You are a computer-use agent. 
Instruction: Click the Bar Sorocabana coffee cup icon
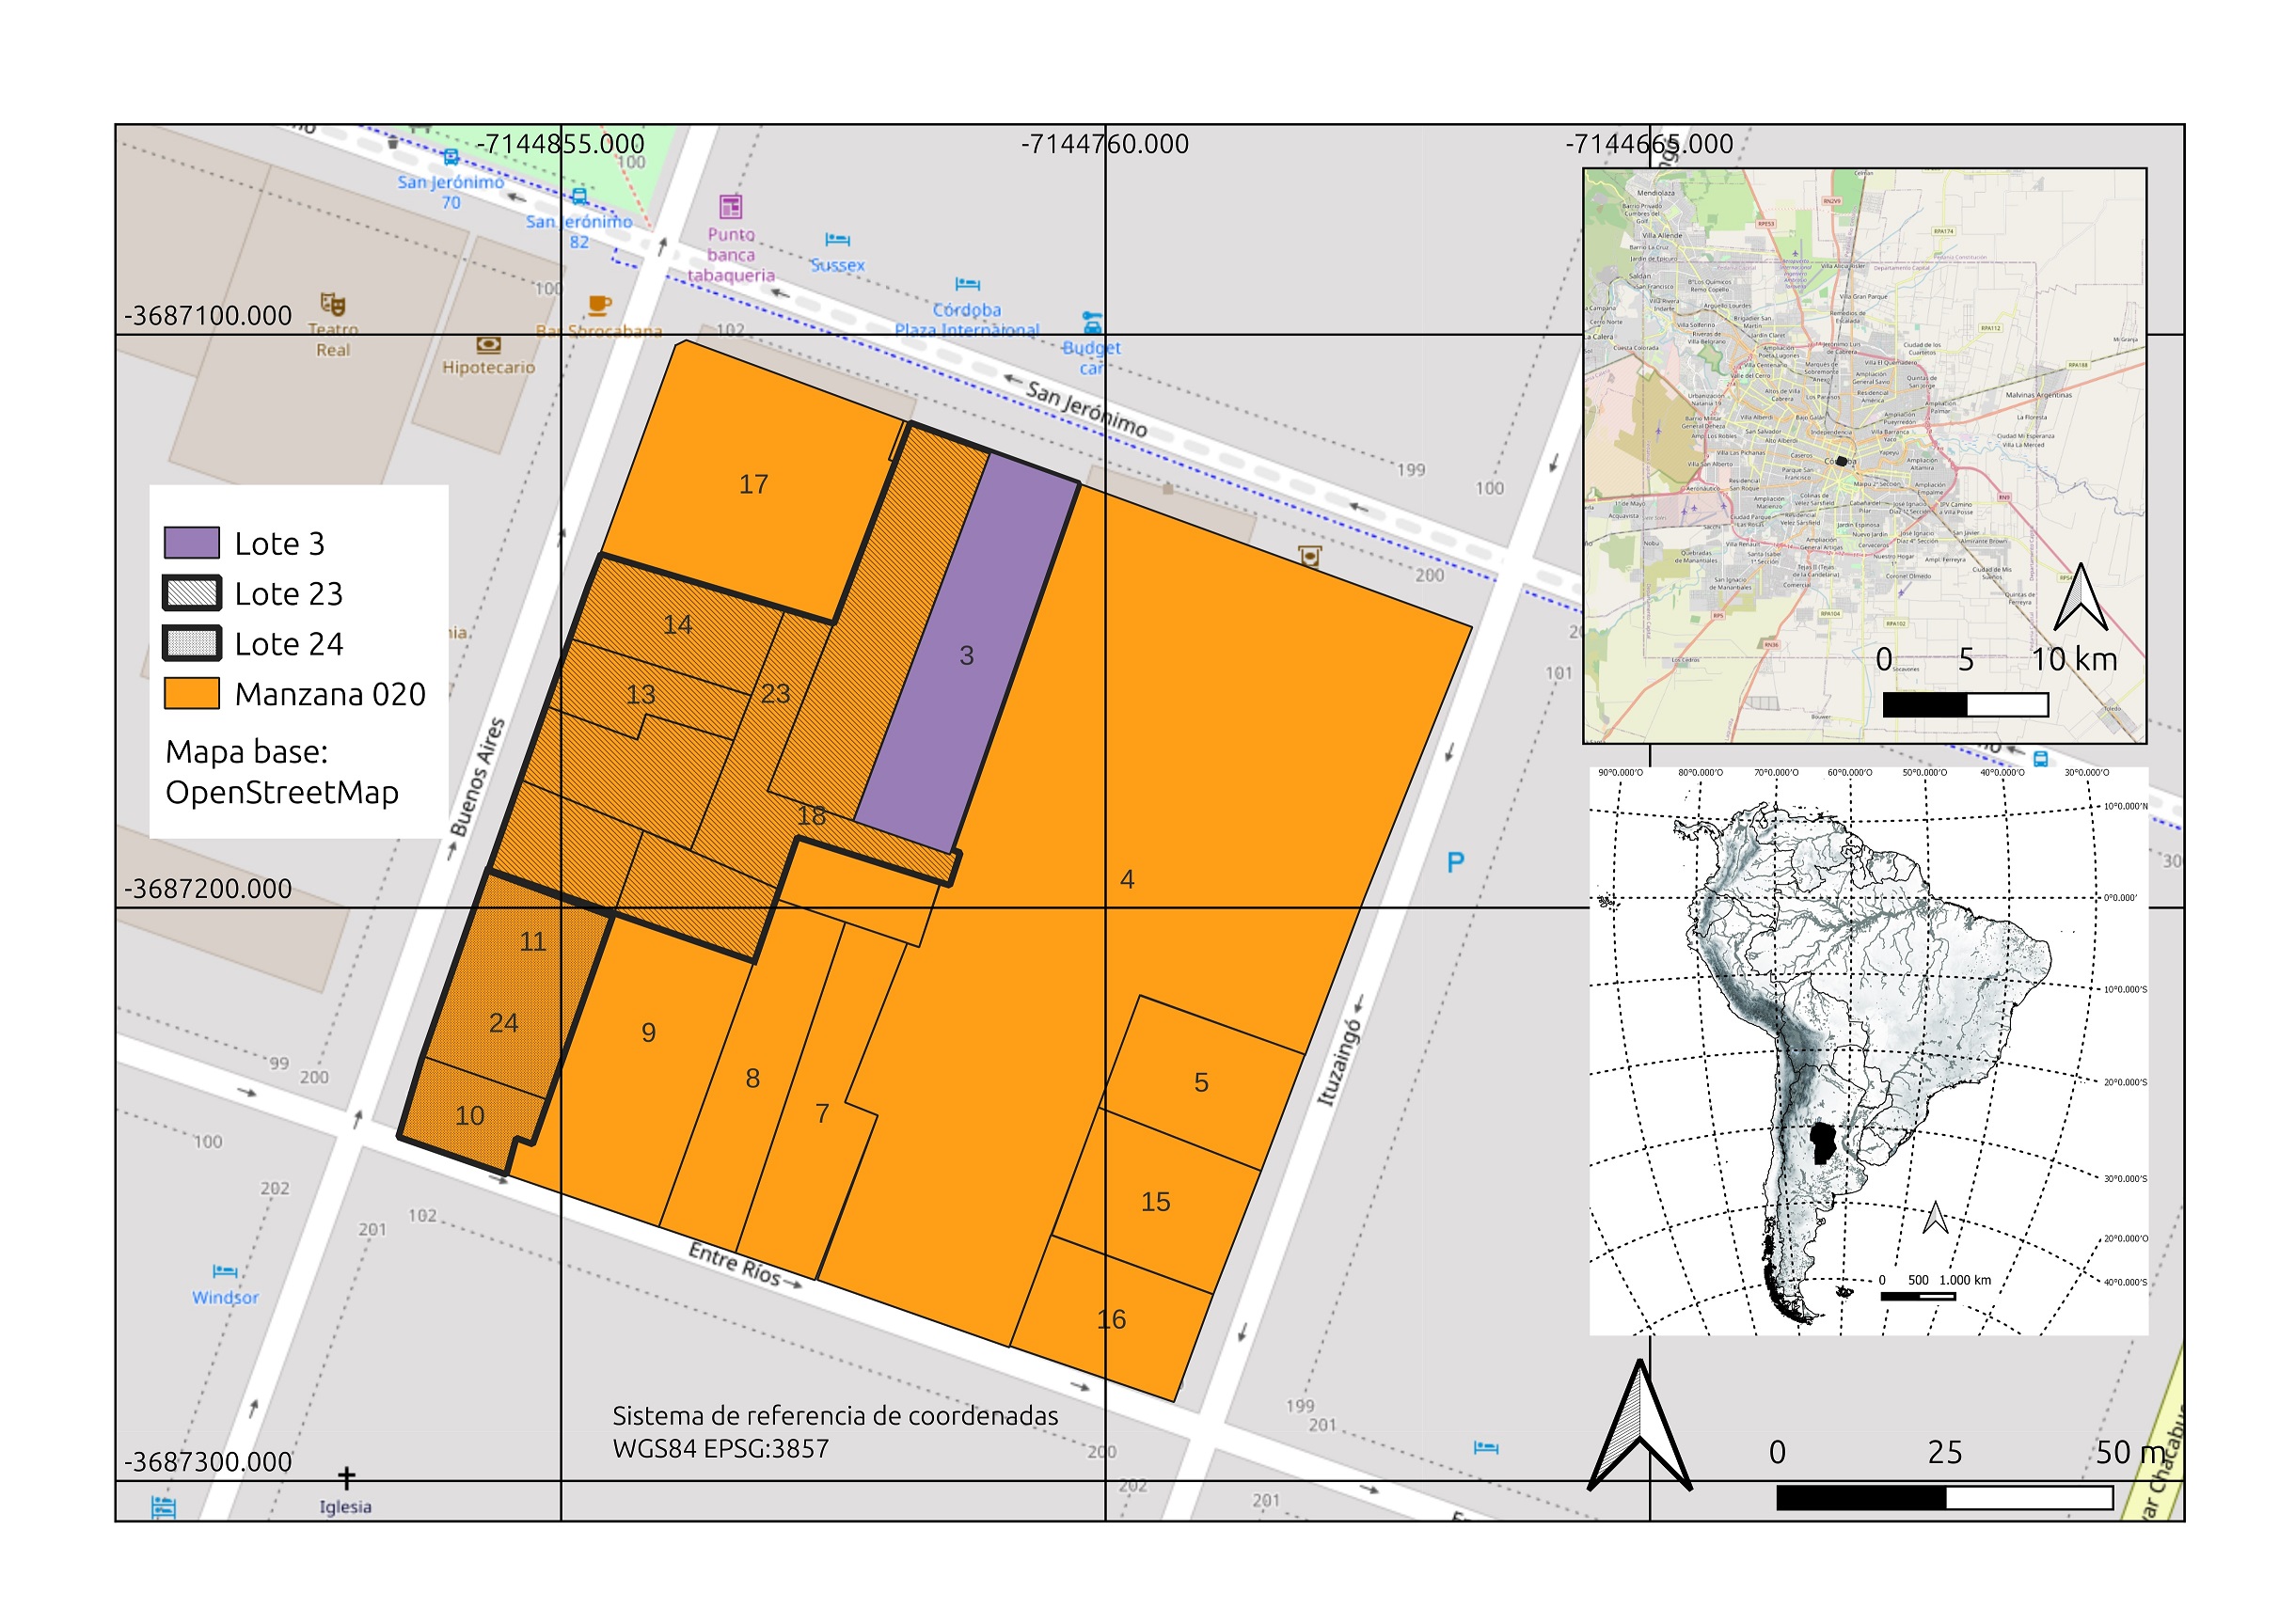599,305
